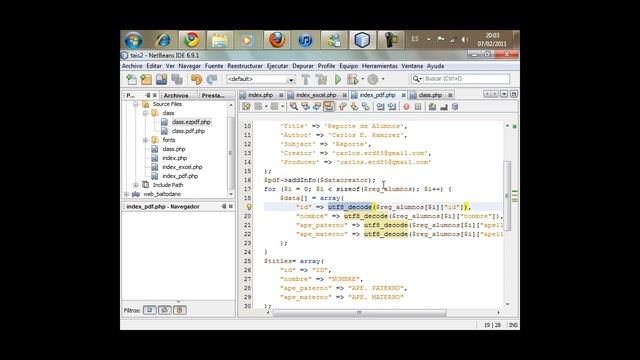Click the Profile Project icon
This screenshot has width=640, height=360.
click(x=373, y=79)
